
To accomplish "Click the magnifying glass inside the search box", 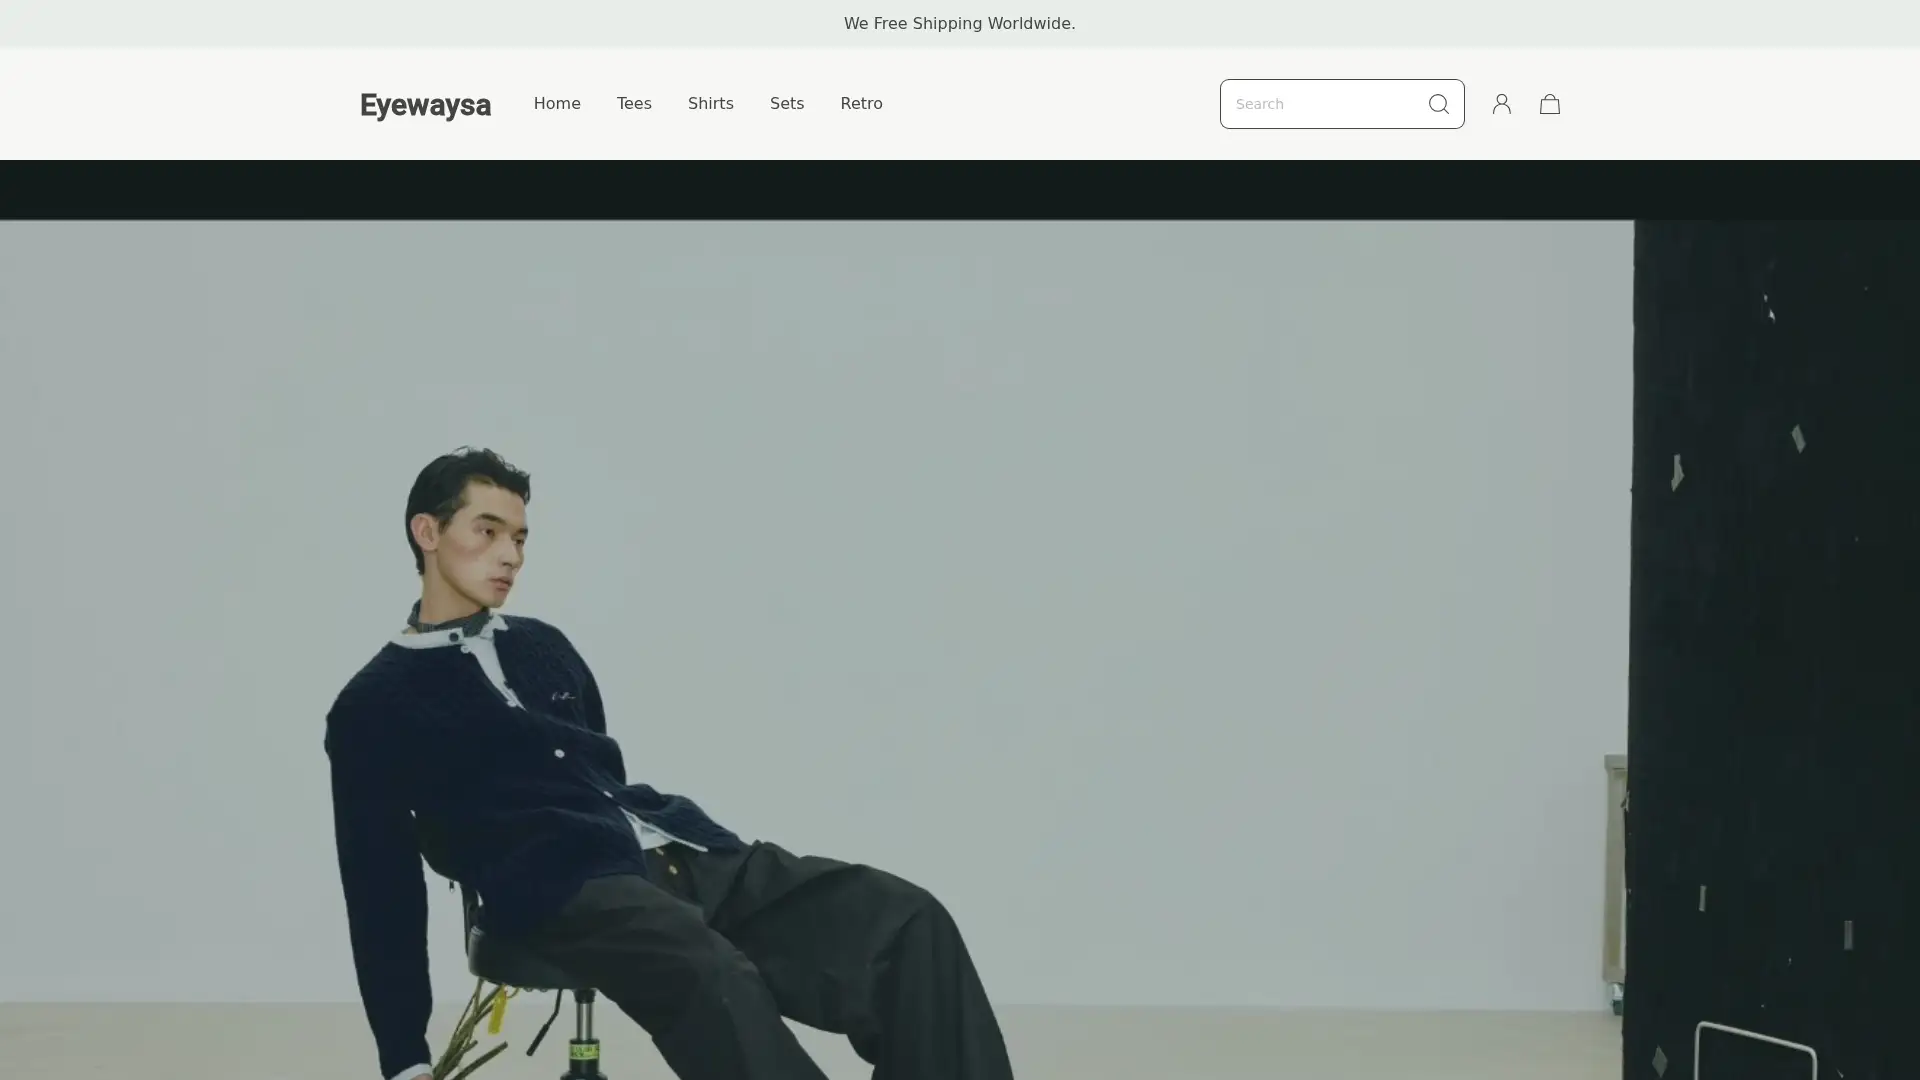I will coord(1438,104).
